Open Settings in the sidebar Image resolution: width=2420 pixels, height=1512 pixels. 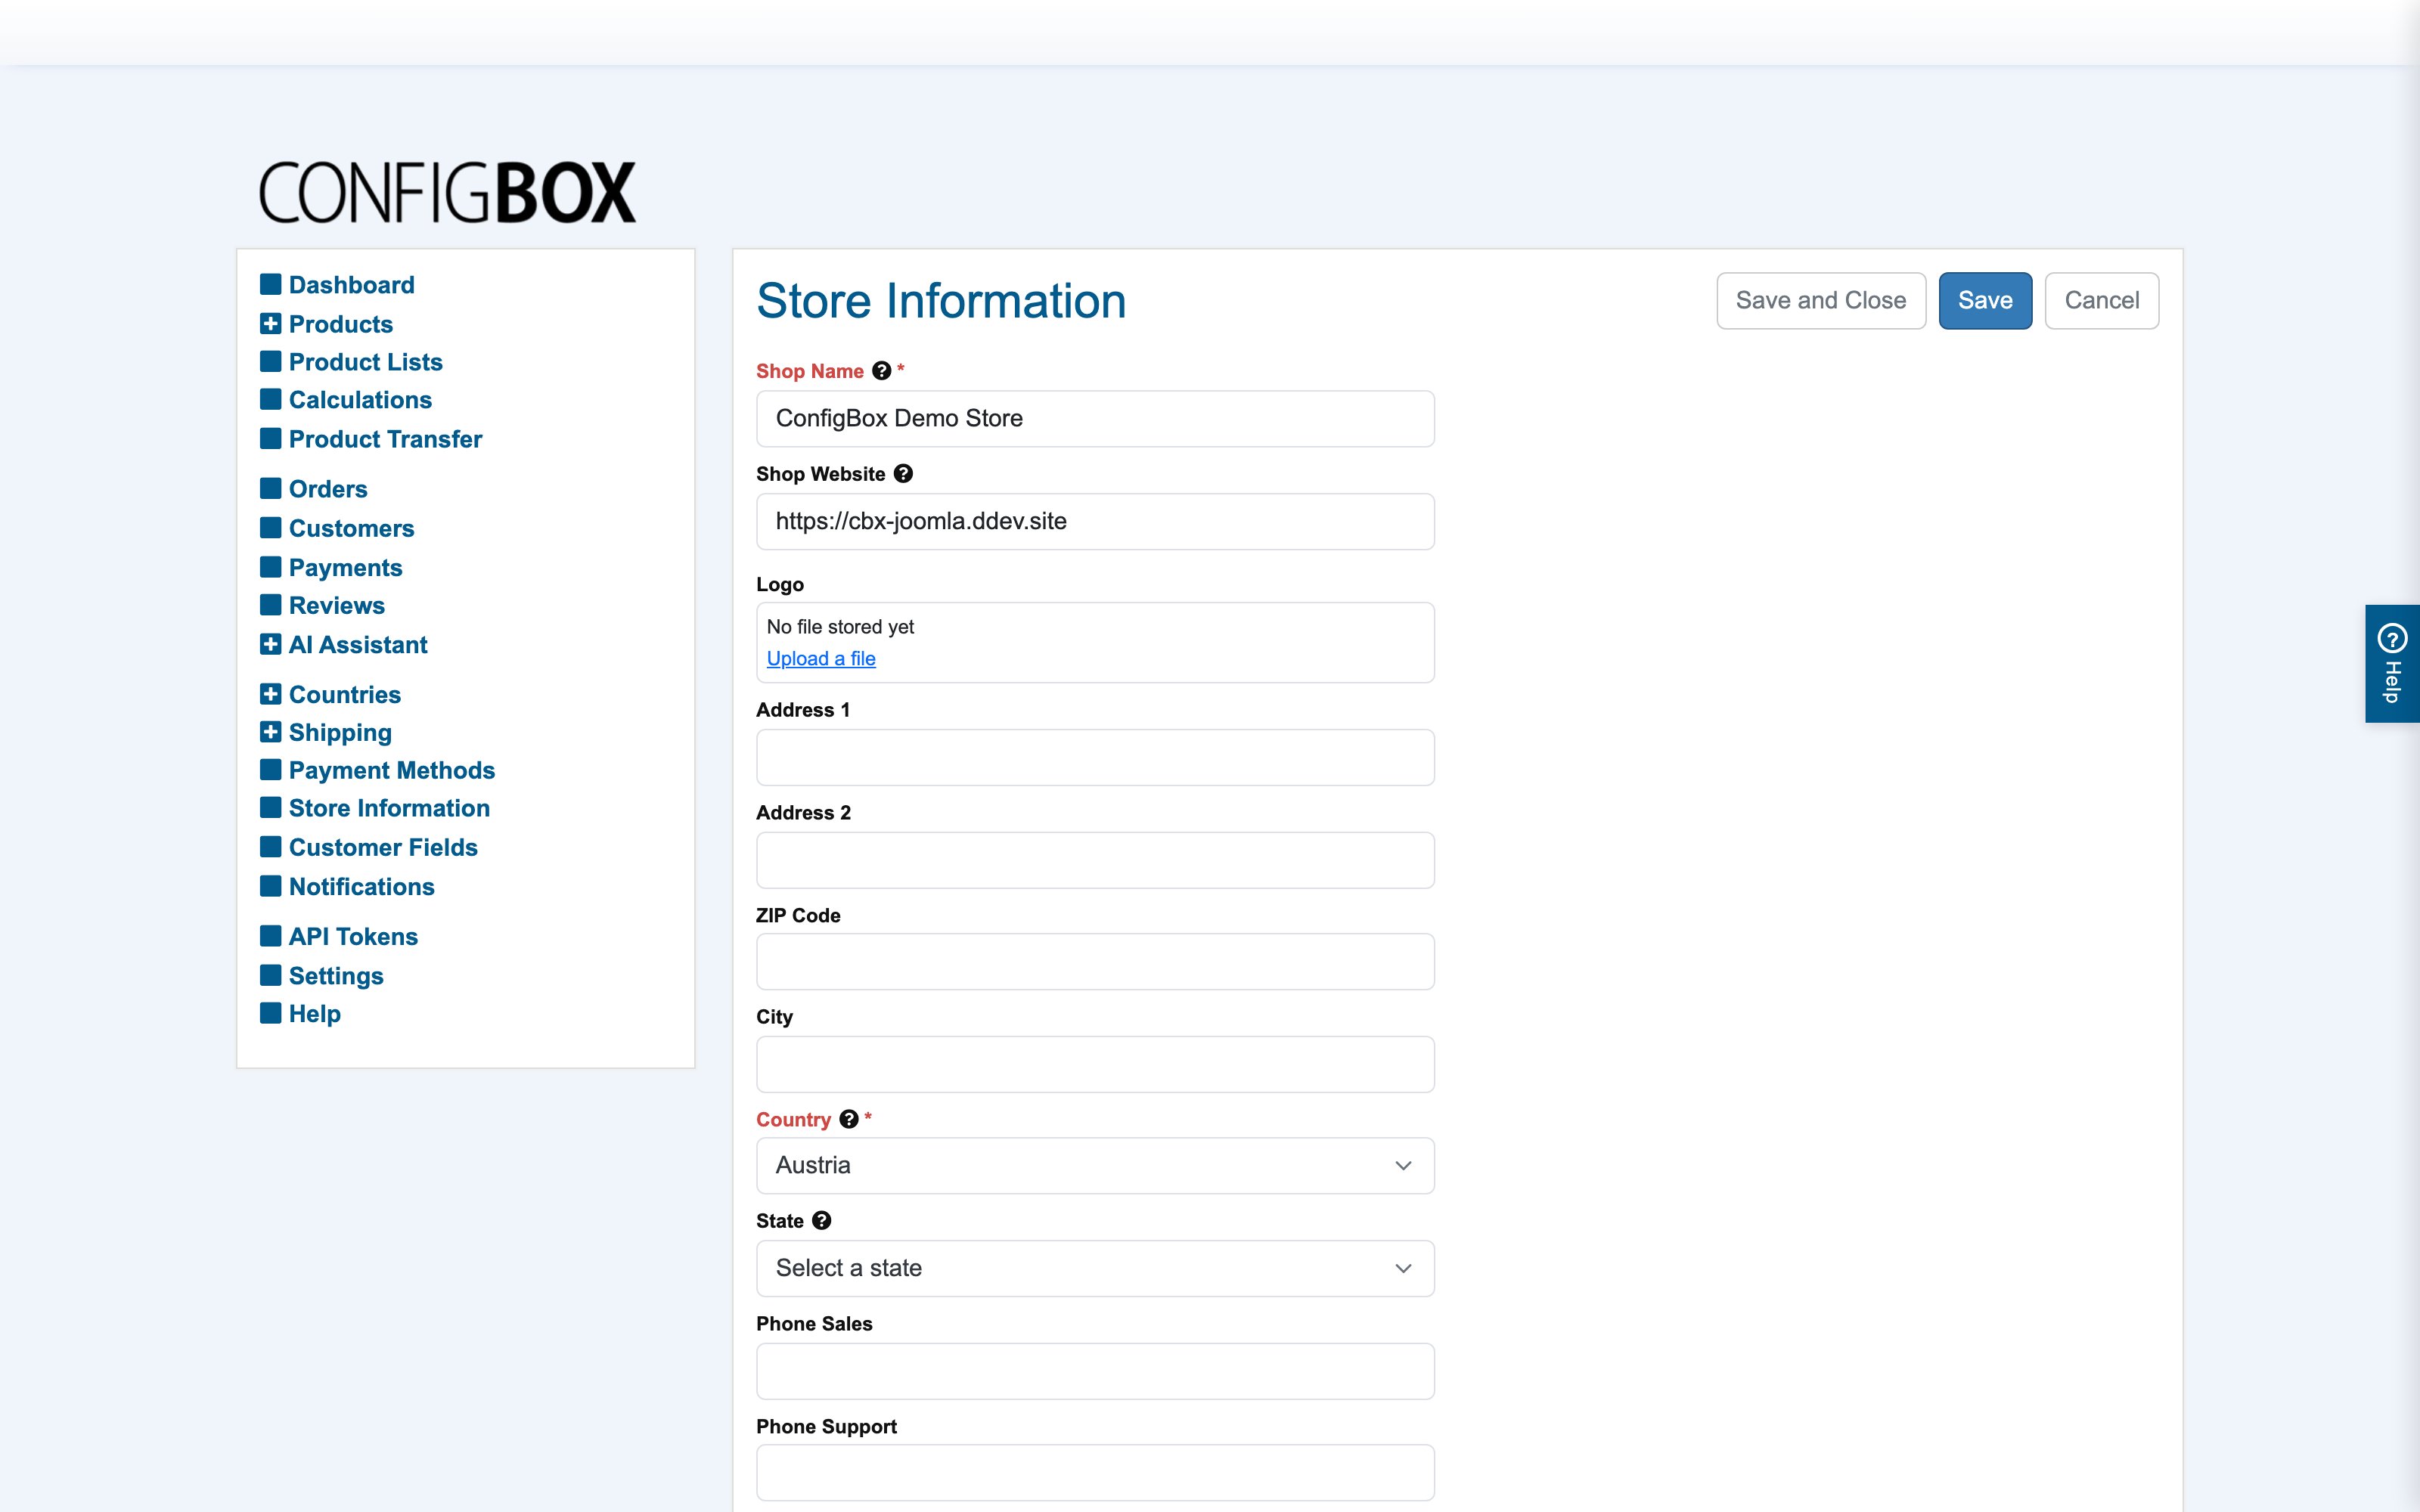(336, 976)
